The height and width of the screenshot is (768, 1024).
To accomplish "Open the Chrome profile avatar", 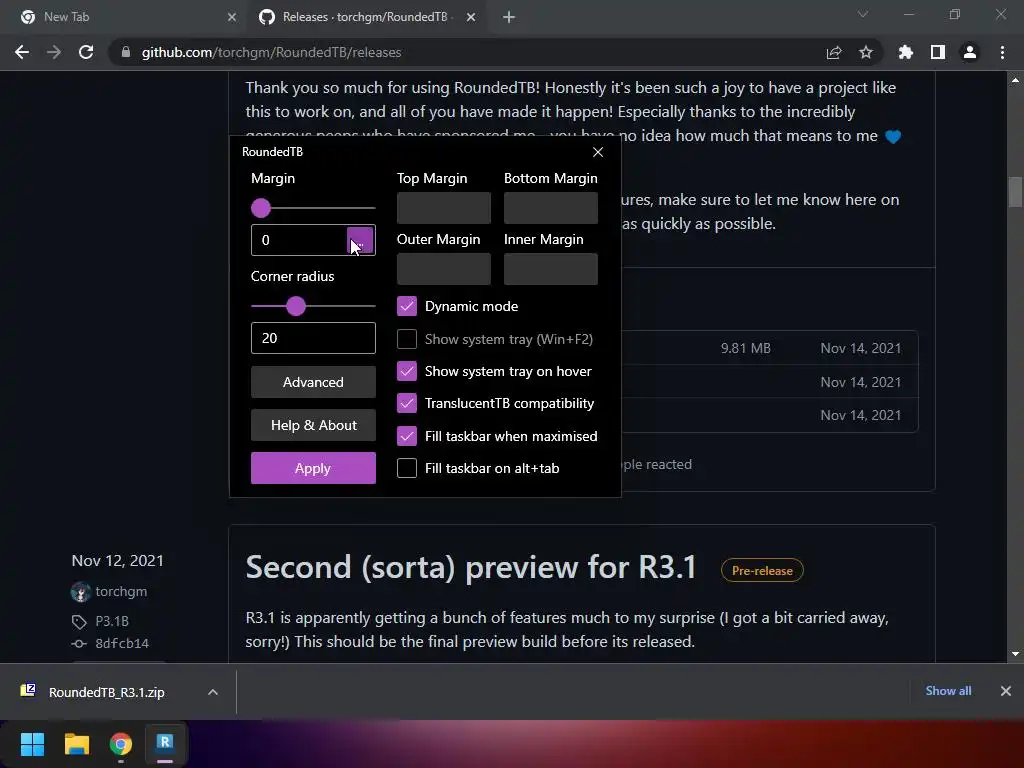I will pos(970,52).
